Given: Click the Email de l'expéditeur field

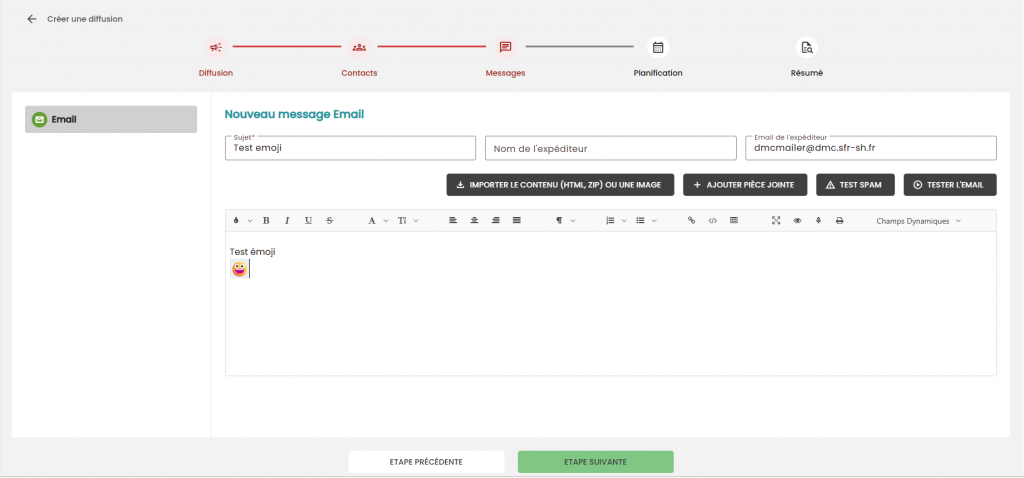Looking at the screenshot, I should pos(871,148).
